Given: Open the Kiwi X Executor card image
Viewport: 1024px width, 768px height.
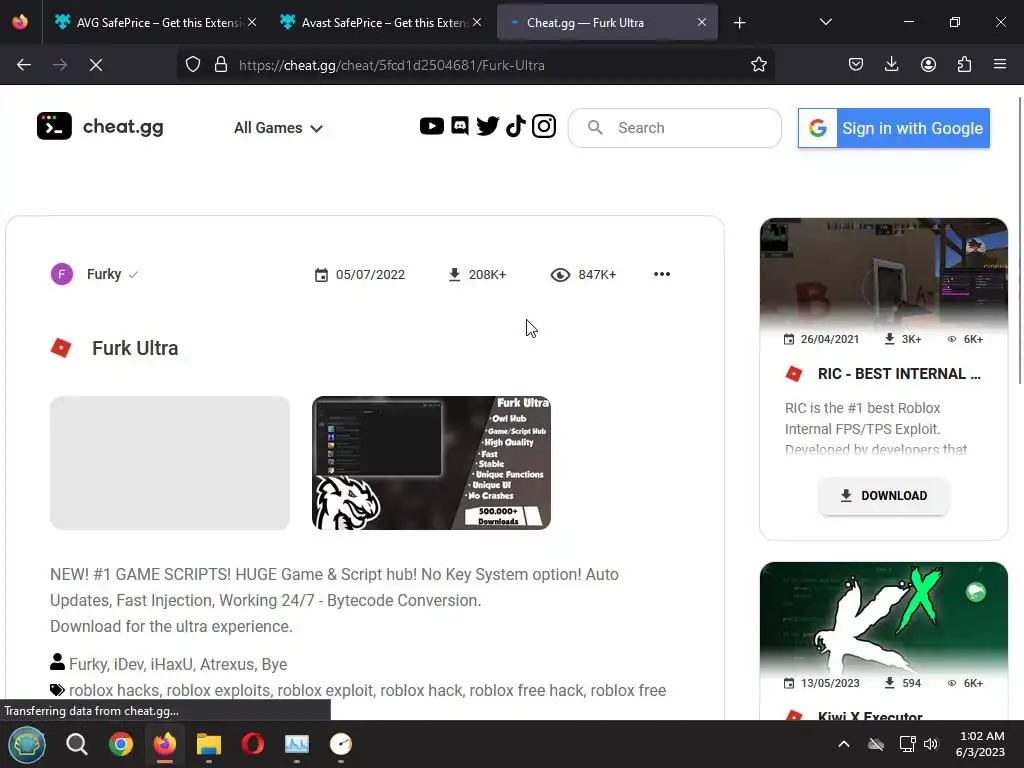Looking at the screenshot, I should (x=884, y=617).
